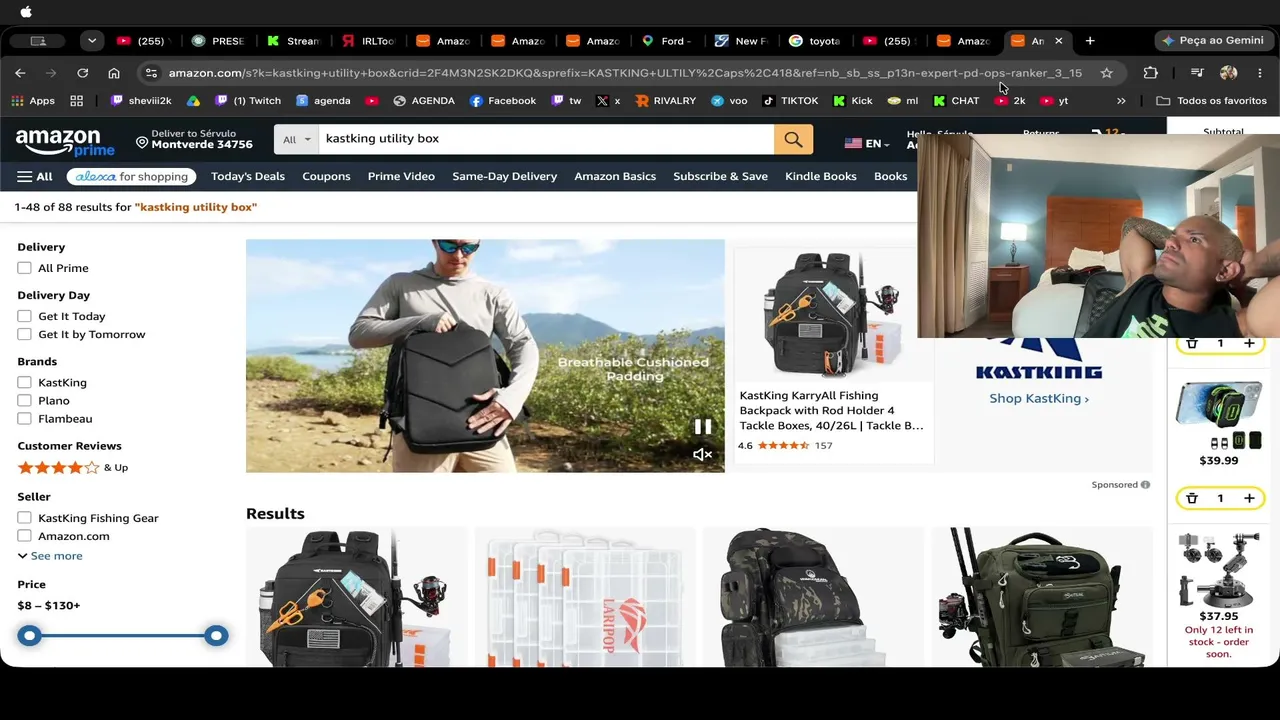Switch to the Ford browser tab
Viewport: 1280px width, 720px height.
point(665,41)
